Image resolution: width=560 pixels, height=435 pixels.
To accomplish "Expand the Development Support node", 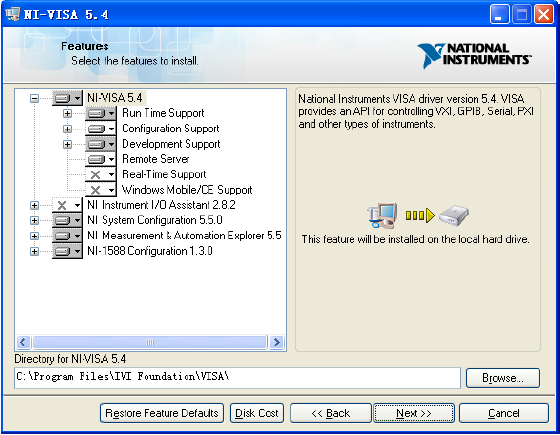I will click(67, 144).
